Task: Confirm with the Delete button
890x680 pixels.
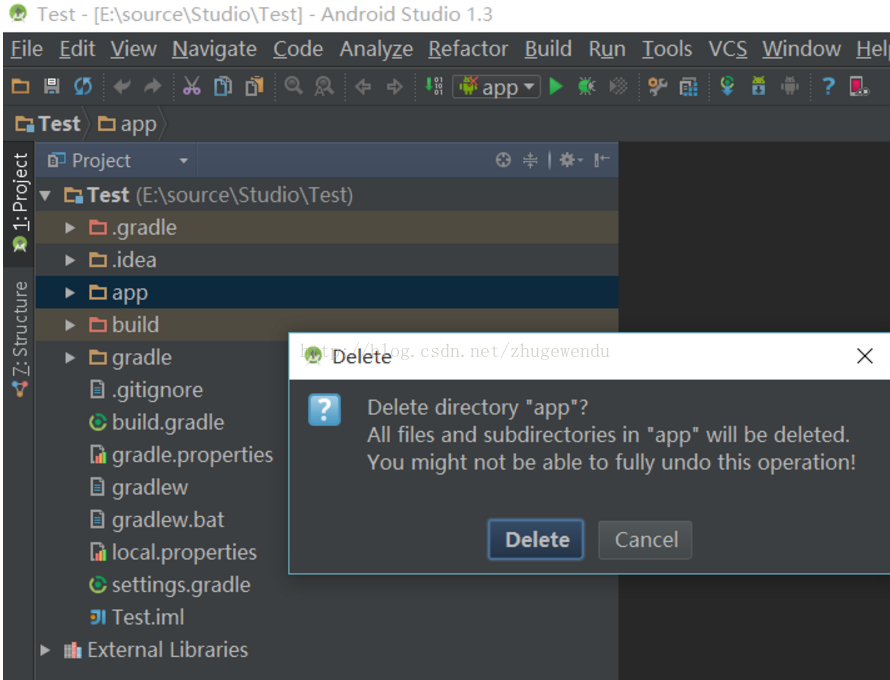Action: tap(536, 540)
